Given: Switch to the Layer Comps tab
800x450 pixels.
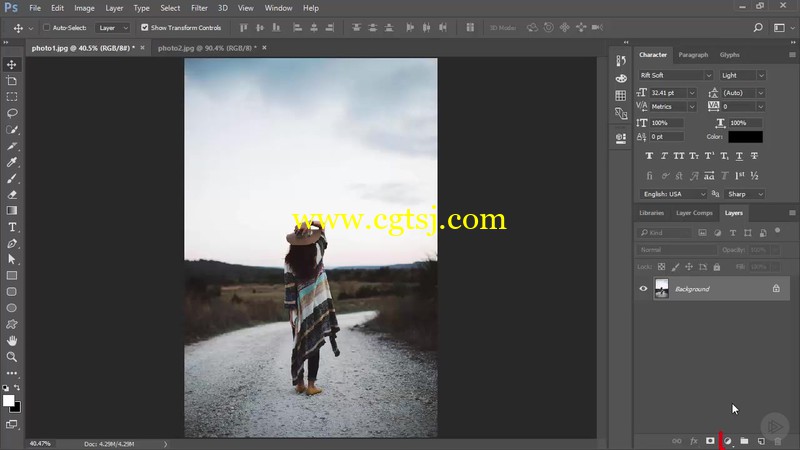Looking at the screenshot, I should coord(694,213).
